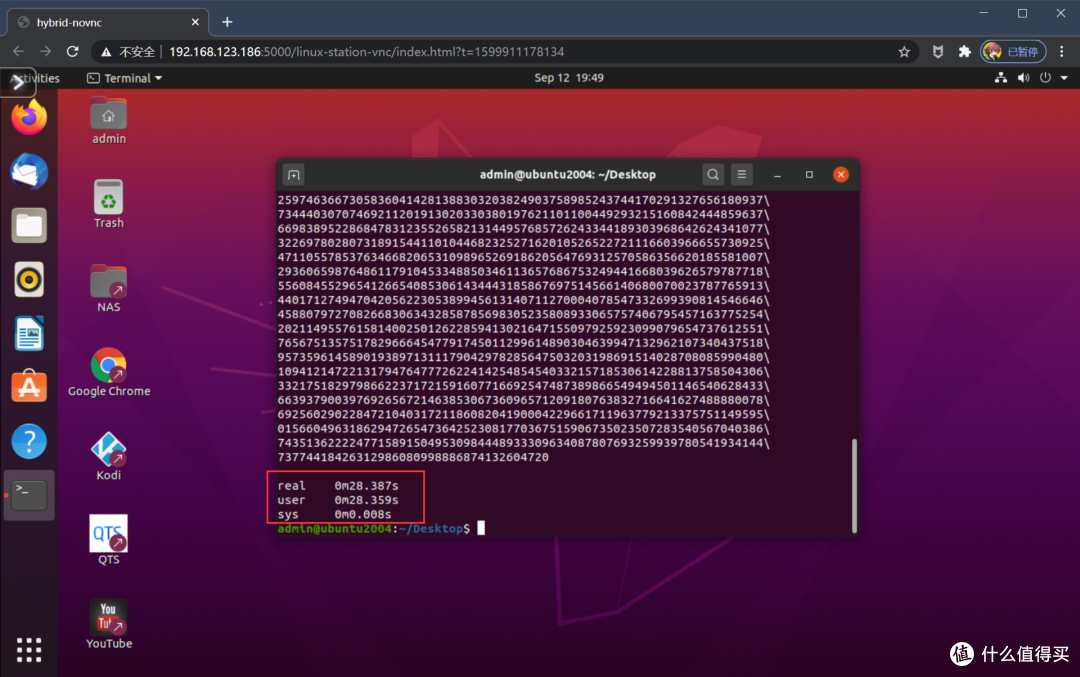Open the terminal search button

[x=713, y=175]
